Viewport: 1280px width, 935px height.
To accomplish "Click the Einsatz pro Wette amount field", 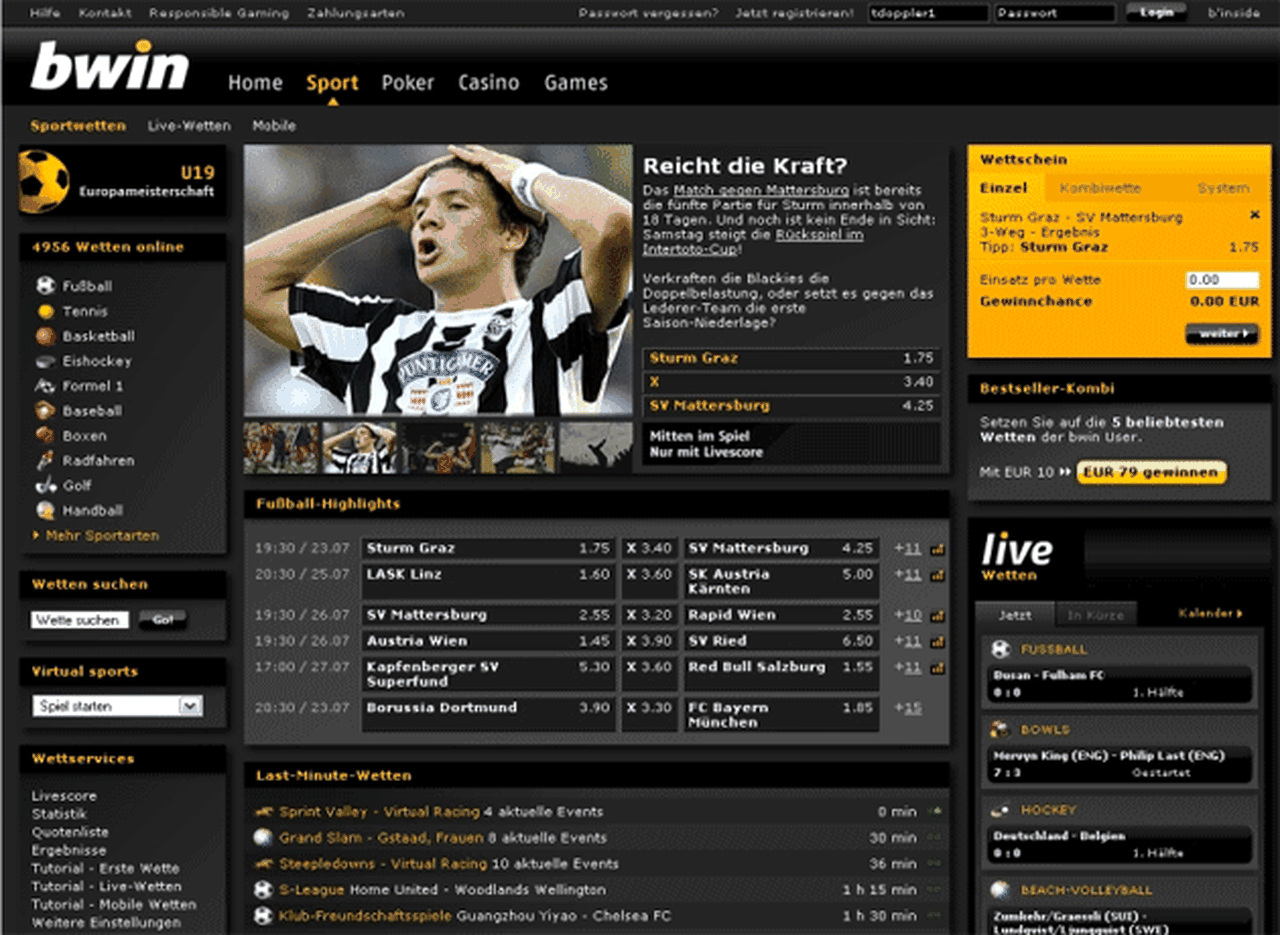I will (1221, 280).
